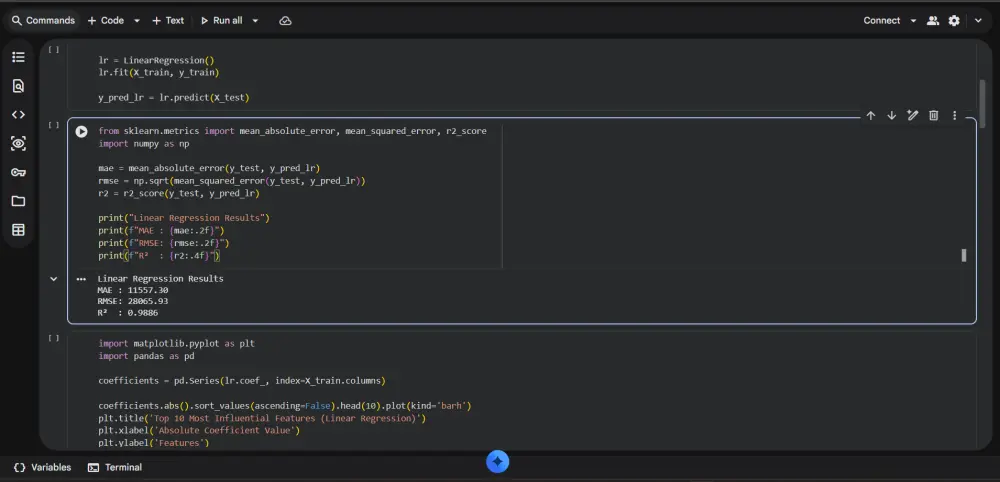Open the settings gear icon
Screen dimensions: 1000x482
click(x=954, y=20)
